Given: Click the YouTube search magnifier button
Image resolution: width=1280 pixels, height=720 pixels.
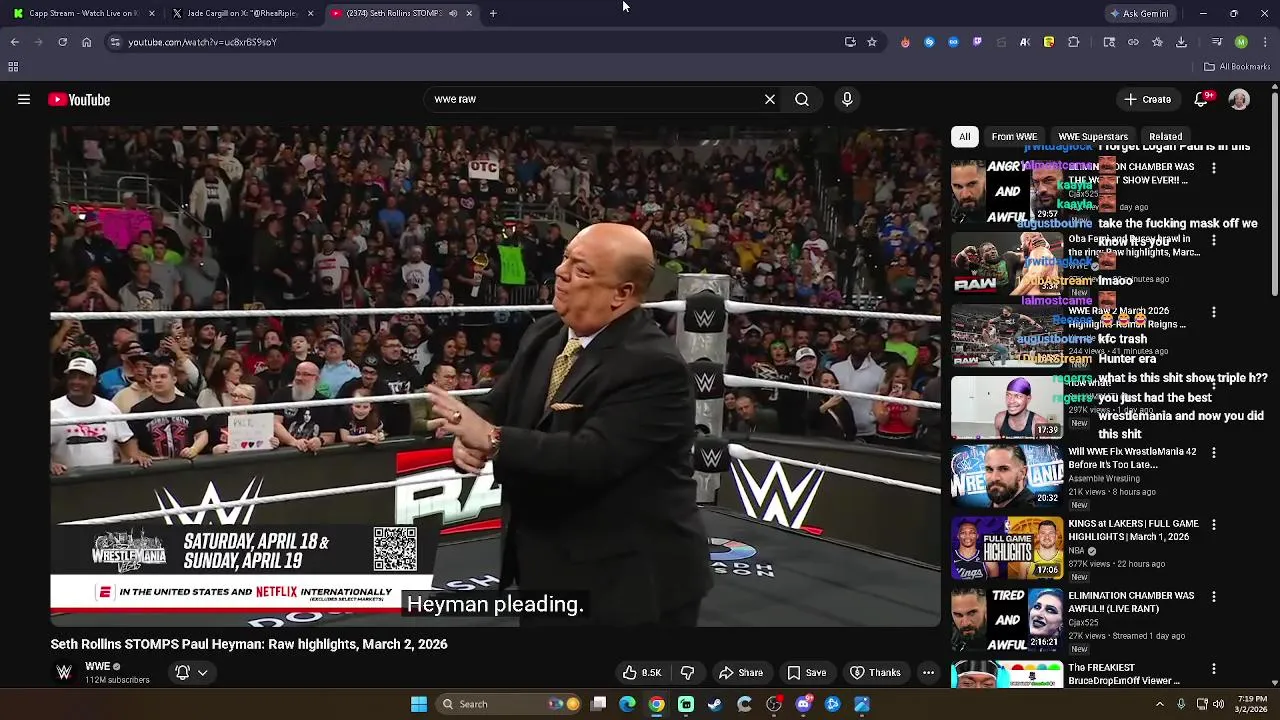Looking at the screenshot, I should coord(802,99).
